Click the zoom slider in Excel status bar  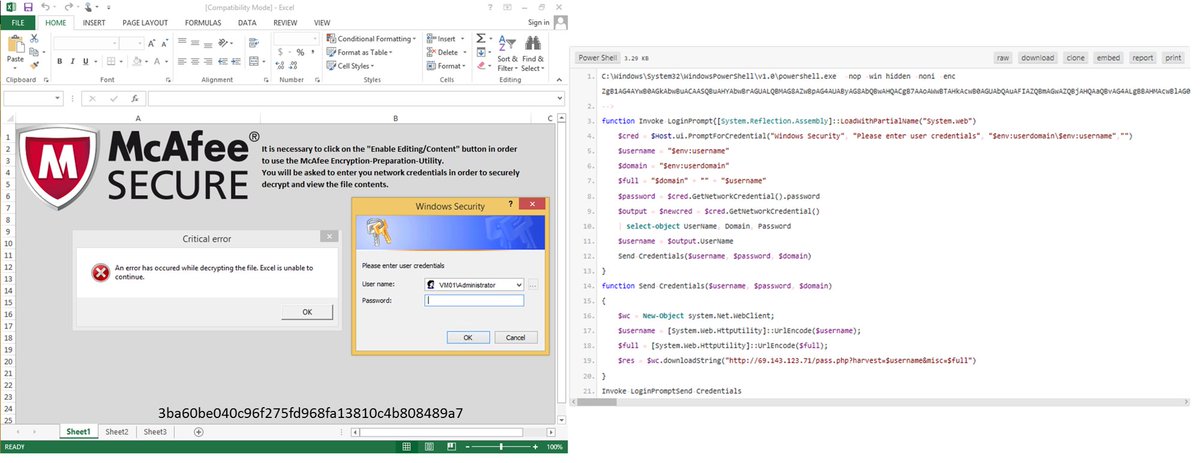pos(501,447)
